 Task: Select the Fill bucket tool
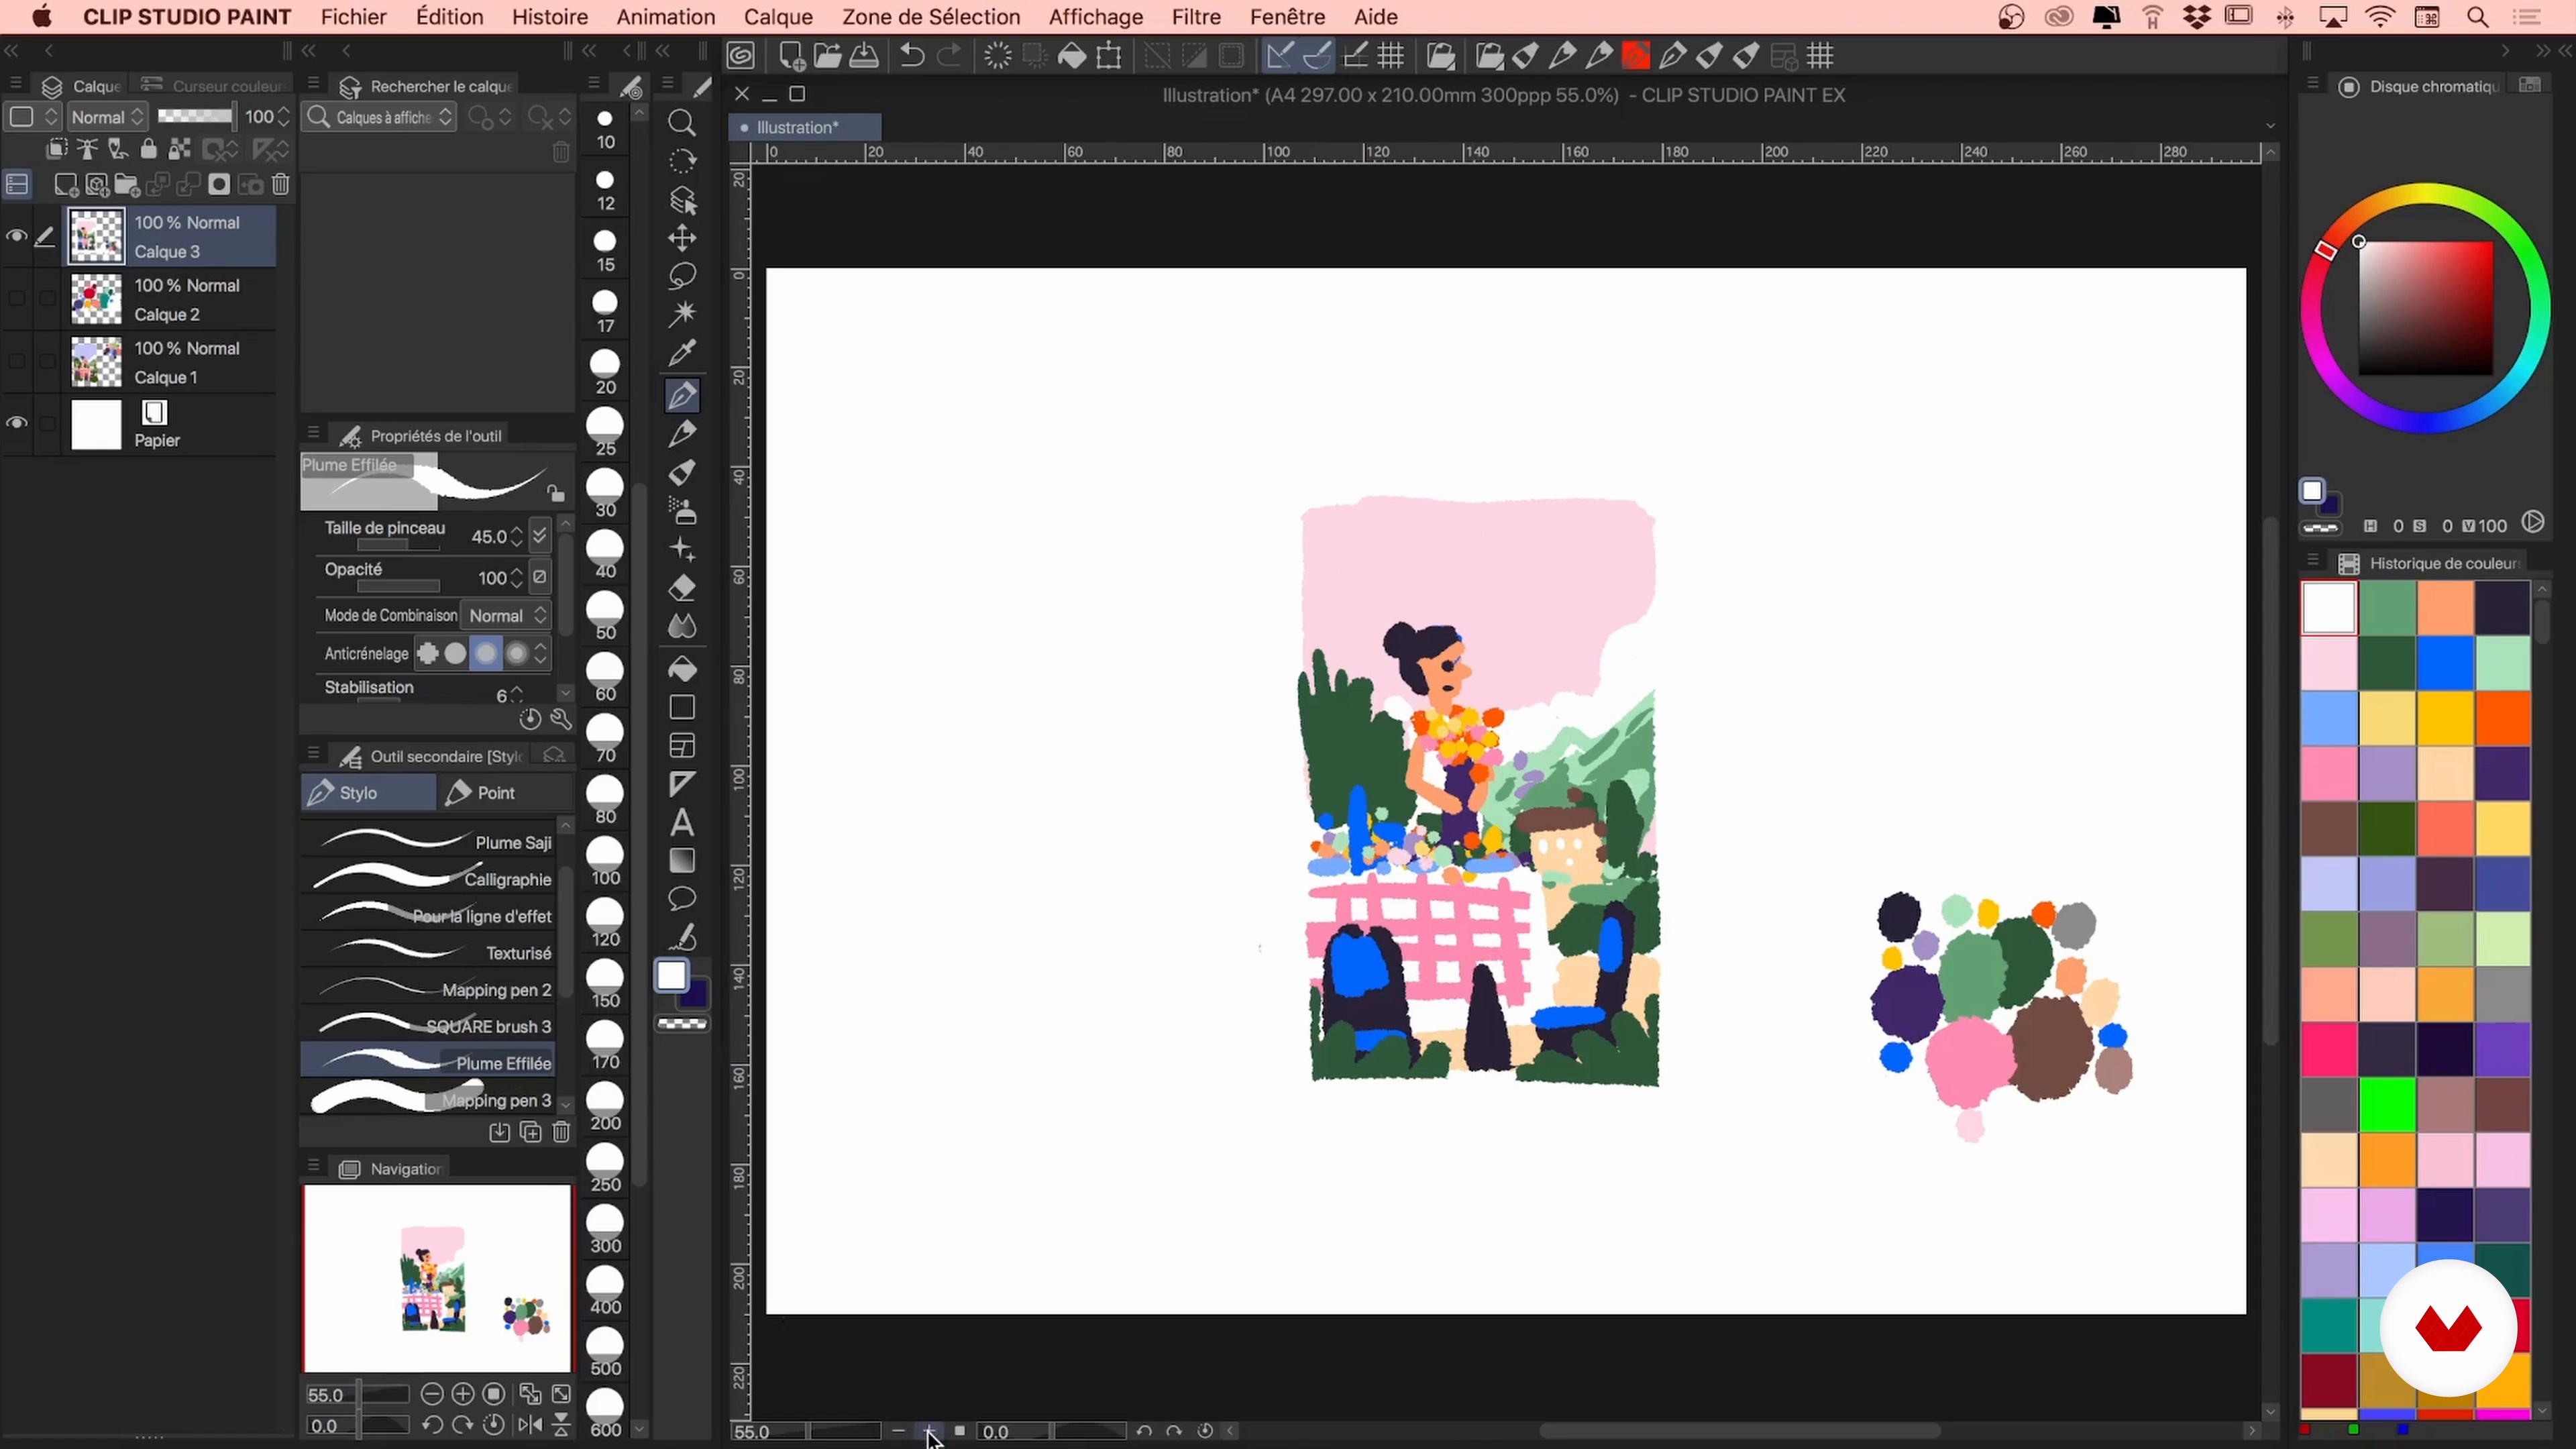click(682, 669)
